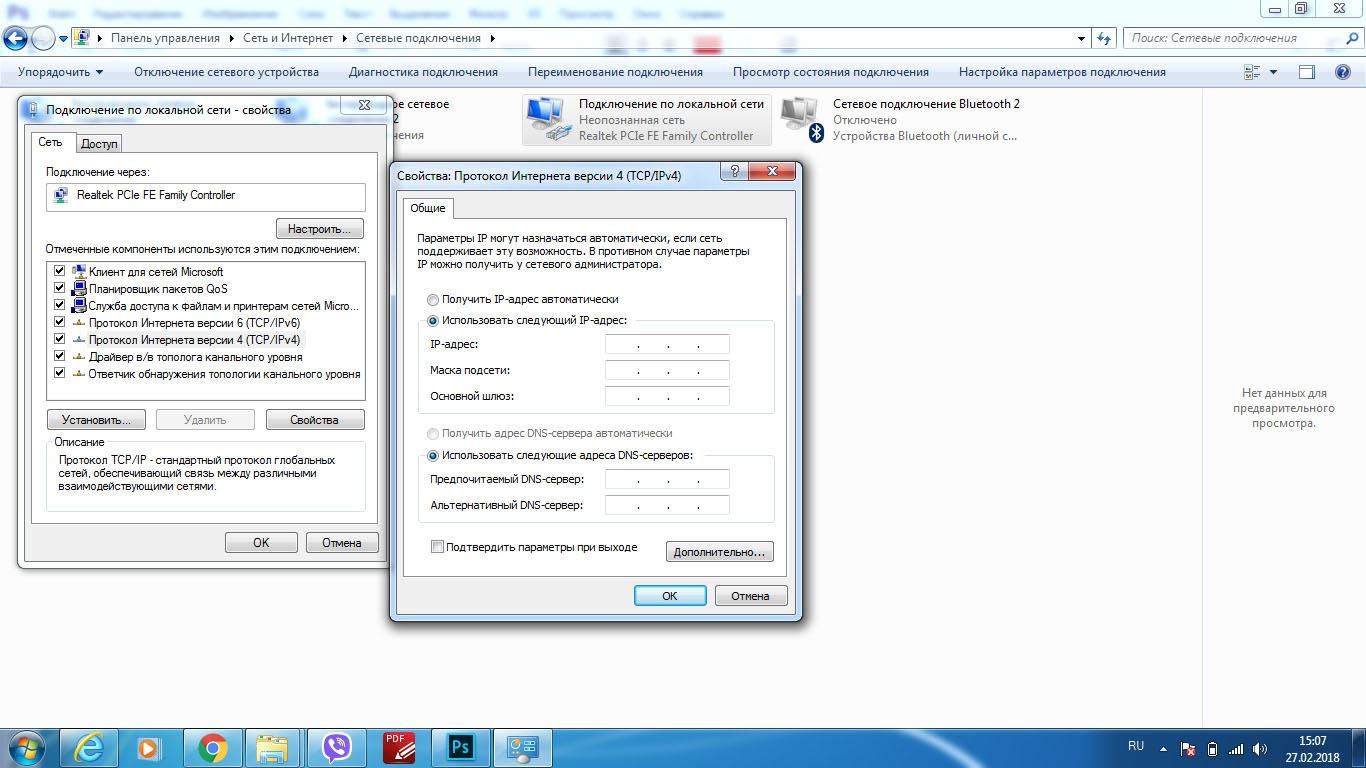Click Отключение сетевого устройства in the toolbar
Screen dimensions: 1366x768
tap(226, 72)
